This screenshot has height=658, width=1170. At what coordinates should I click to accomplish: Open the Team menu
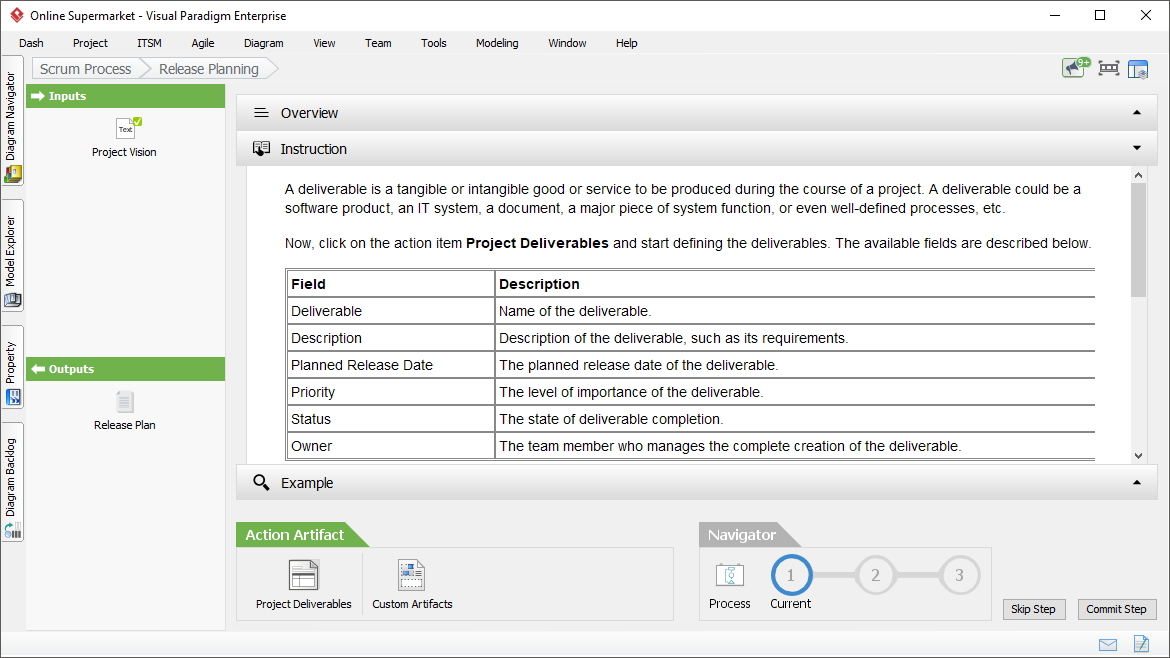(378, 43)
